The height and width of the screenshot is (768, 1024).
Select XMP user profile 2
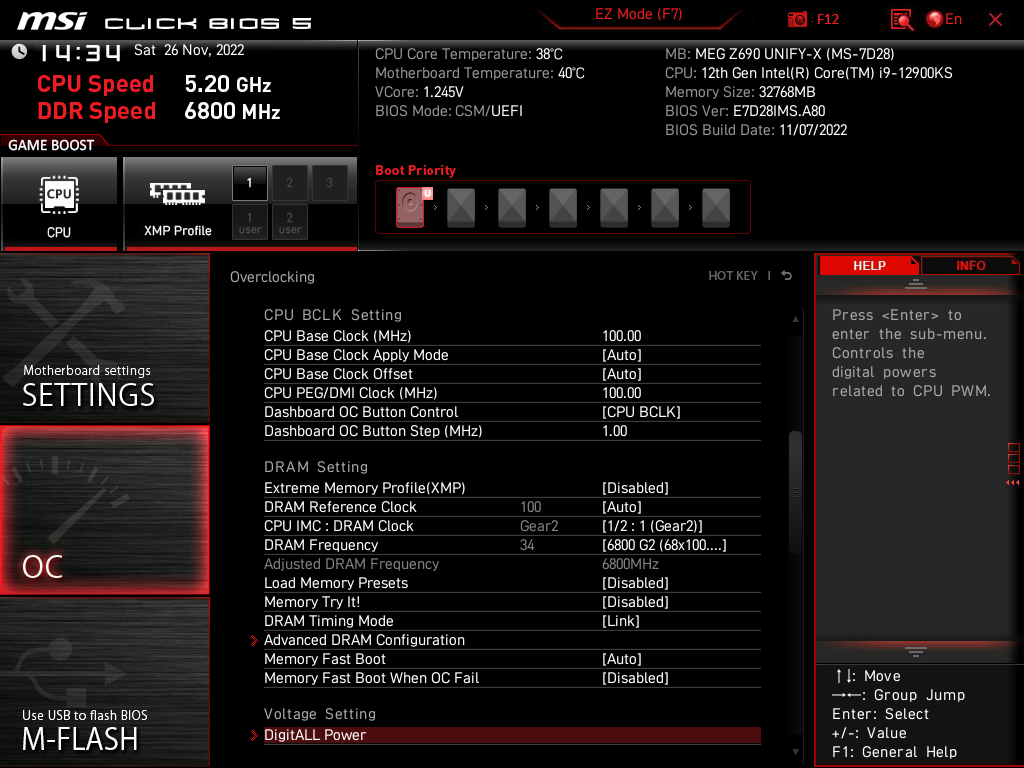click(x=289, y=222)
